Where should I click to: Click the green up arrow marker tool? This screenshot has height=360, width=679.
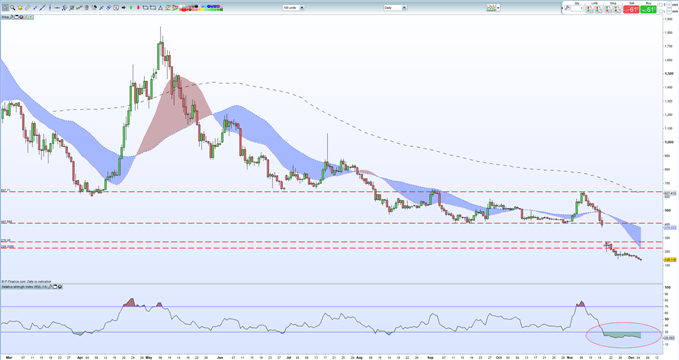(131, 7)
